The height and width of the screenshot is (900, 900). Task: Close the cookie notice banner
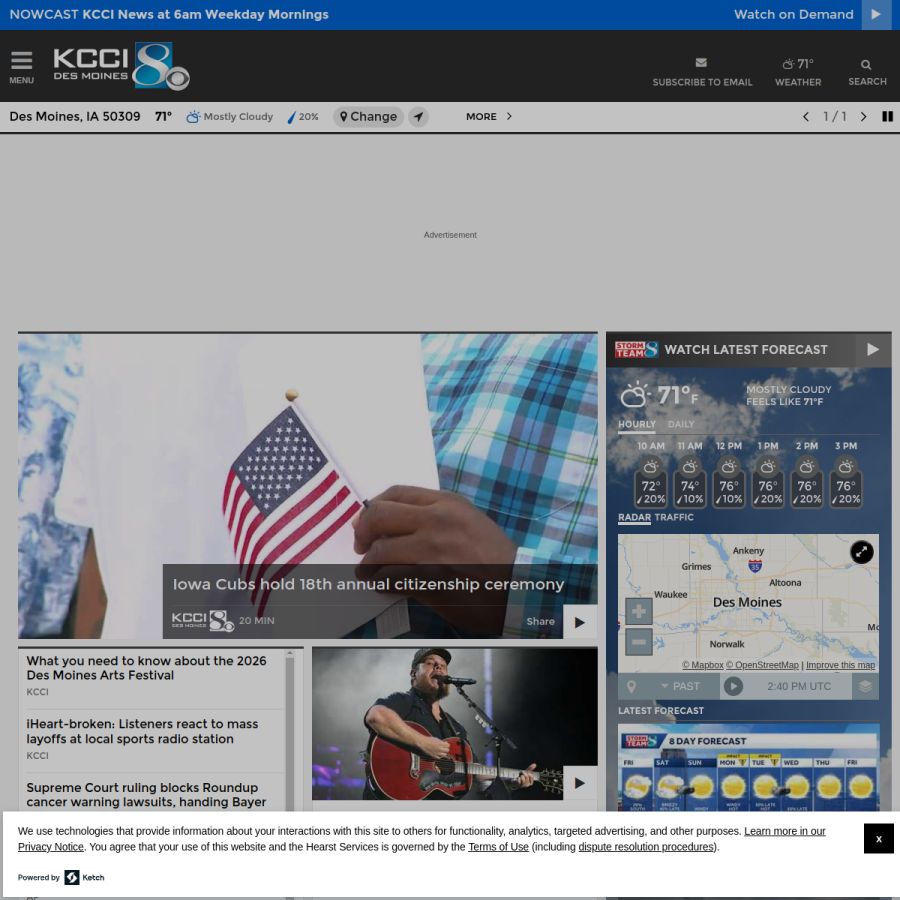point(878,839)
